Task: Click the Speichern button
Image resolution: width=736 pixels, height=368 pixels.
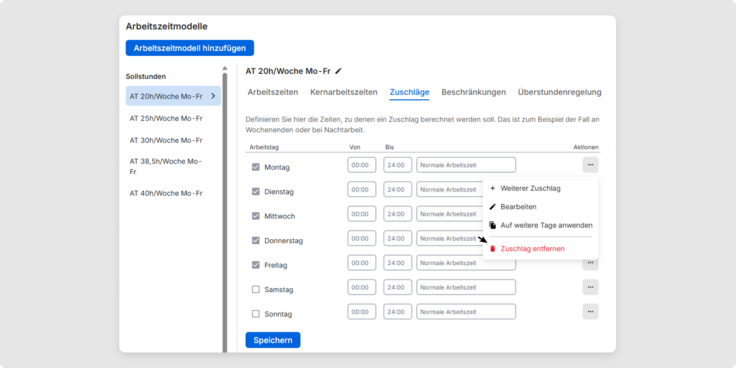Action: coord(273,340)
